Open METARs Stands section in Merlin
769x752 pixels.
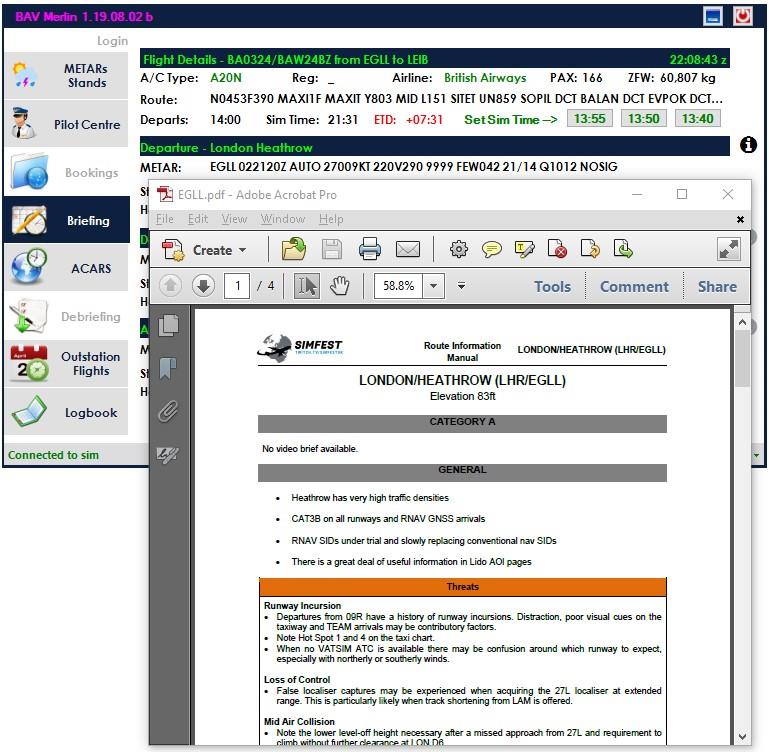66,76
